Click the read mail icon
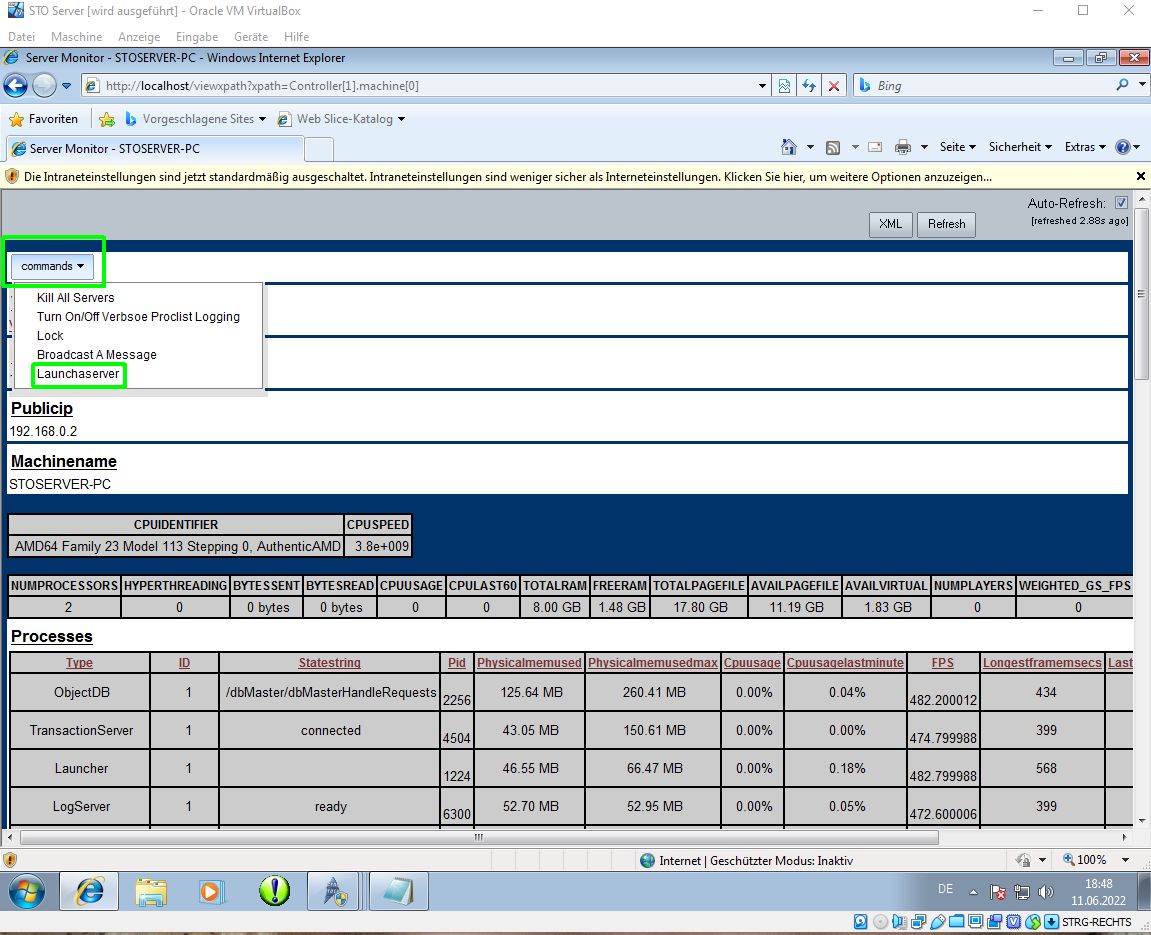The width and height of the screenshot is (1151, 935). (x=875, y=147)
